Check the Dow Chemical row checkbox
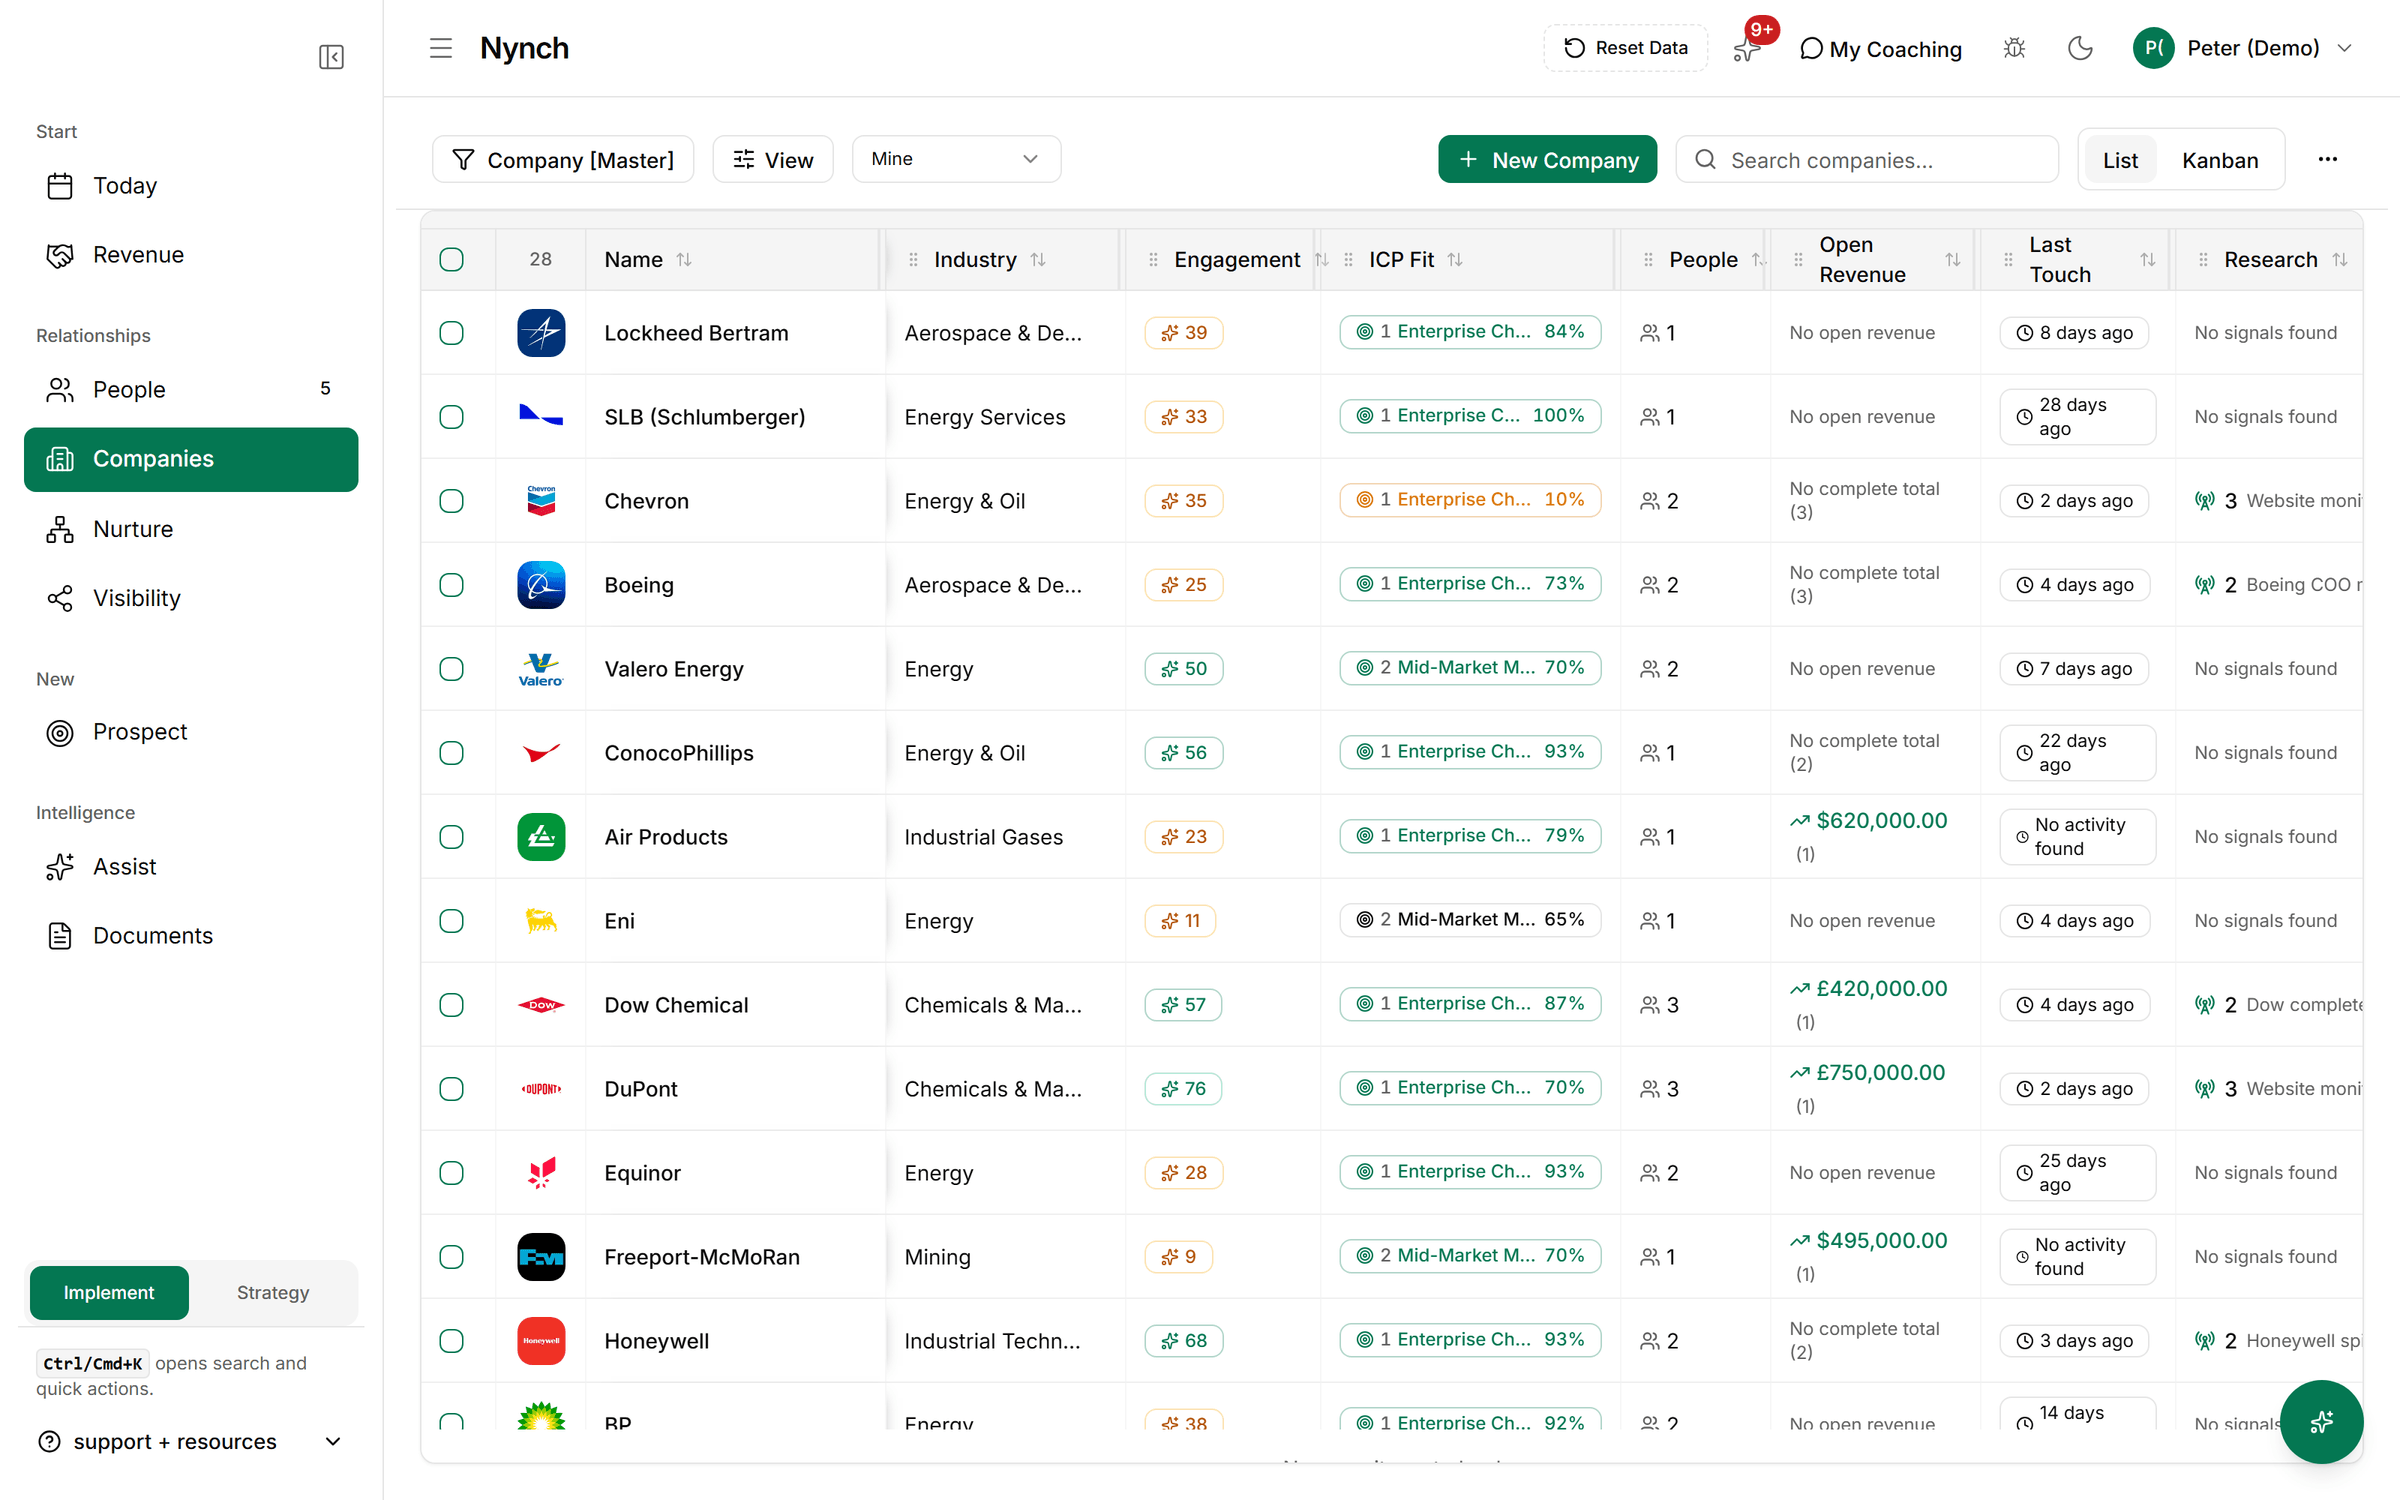 tap(452, 1005)
